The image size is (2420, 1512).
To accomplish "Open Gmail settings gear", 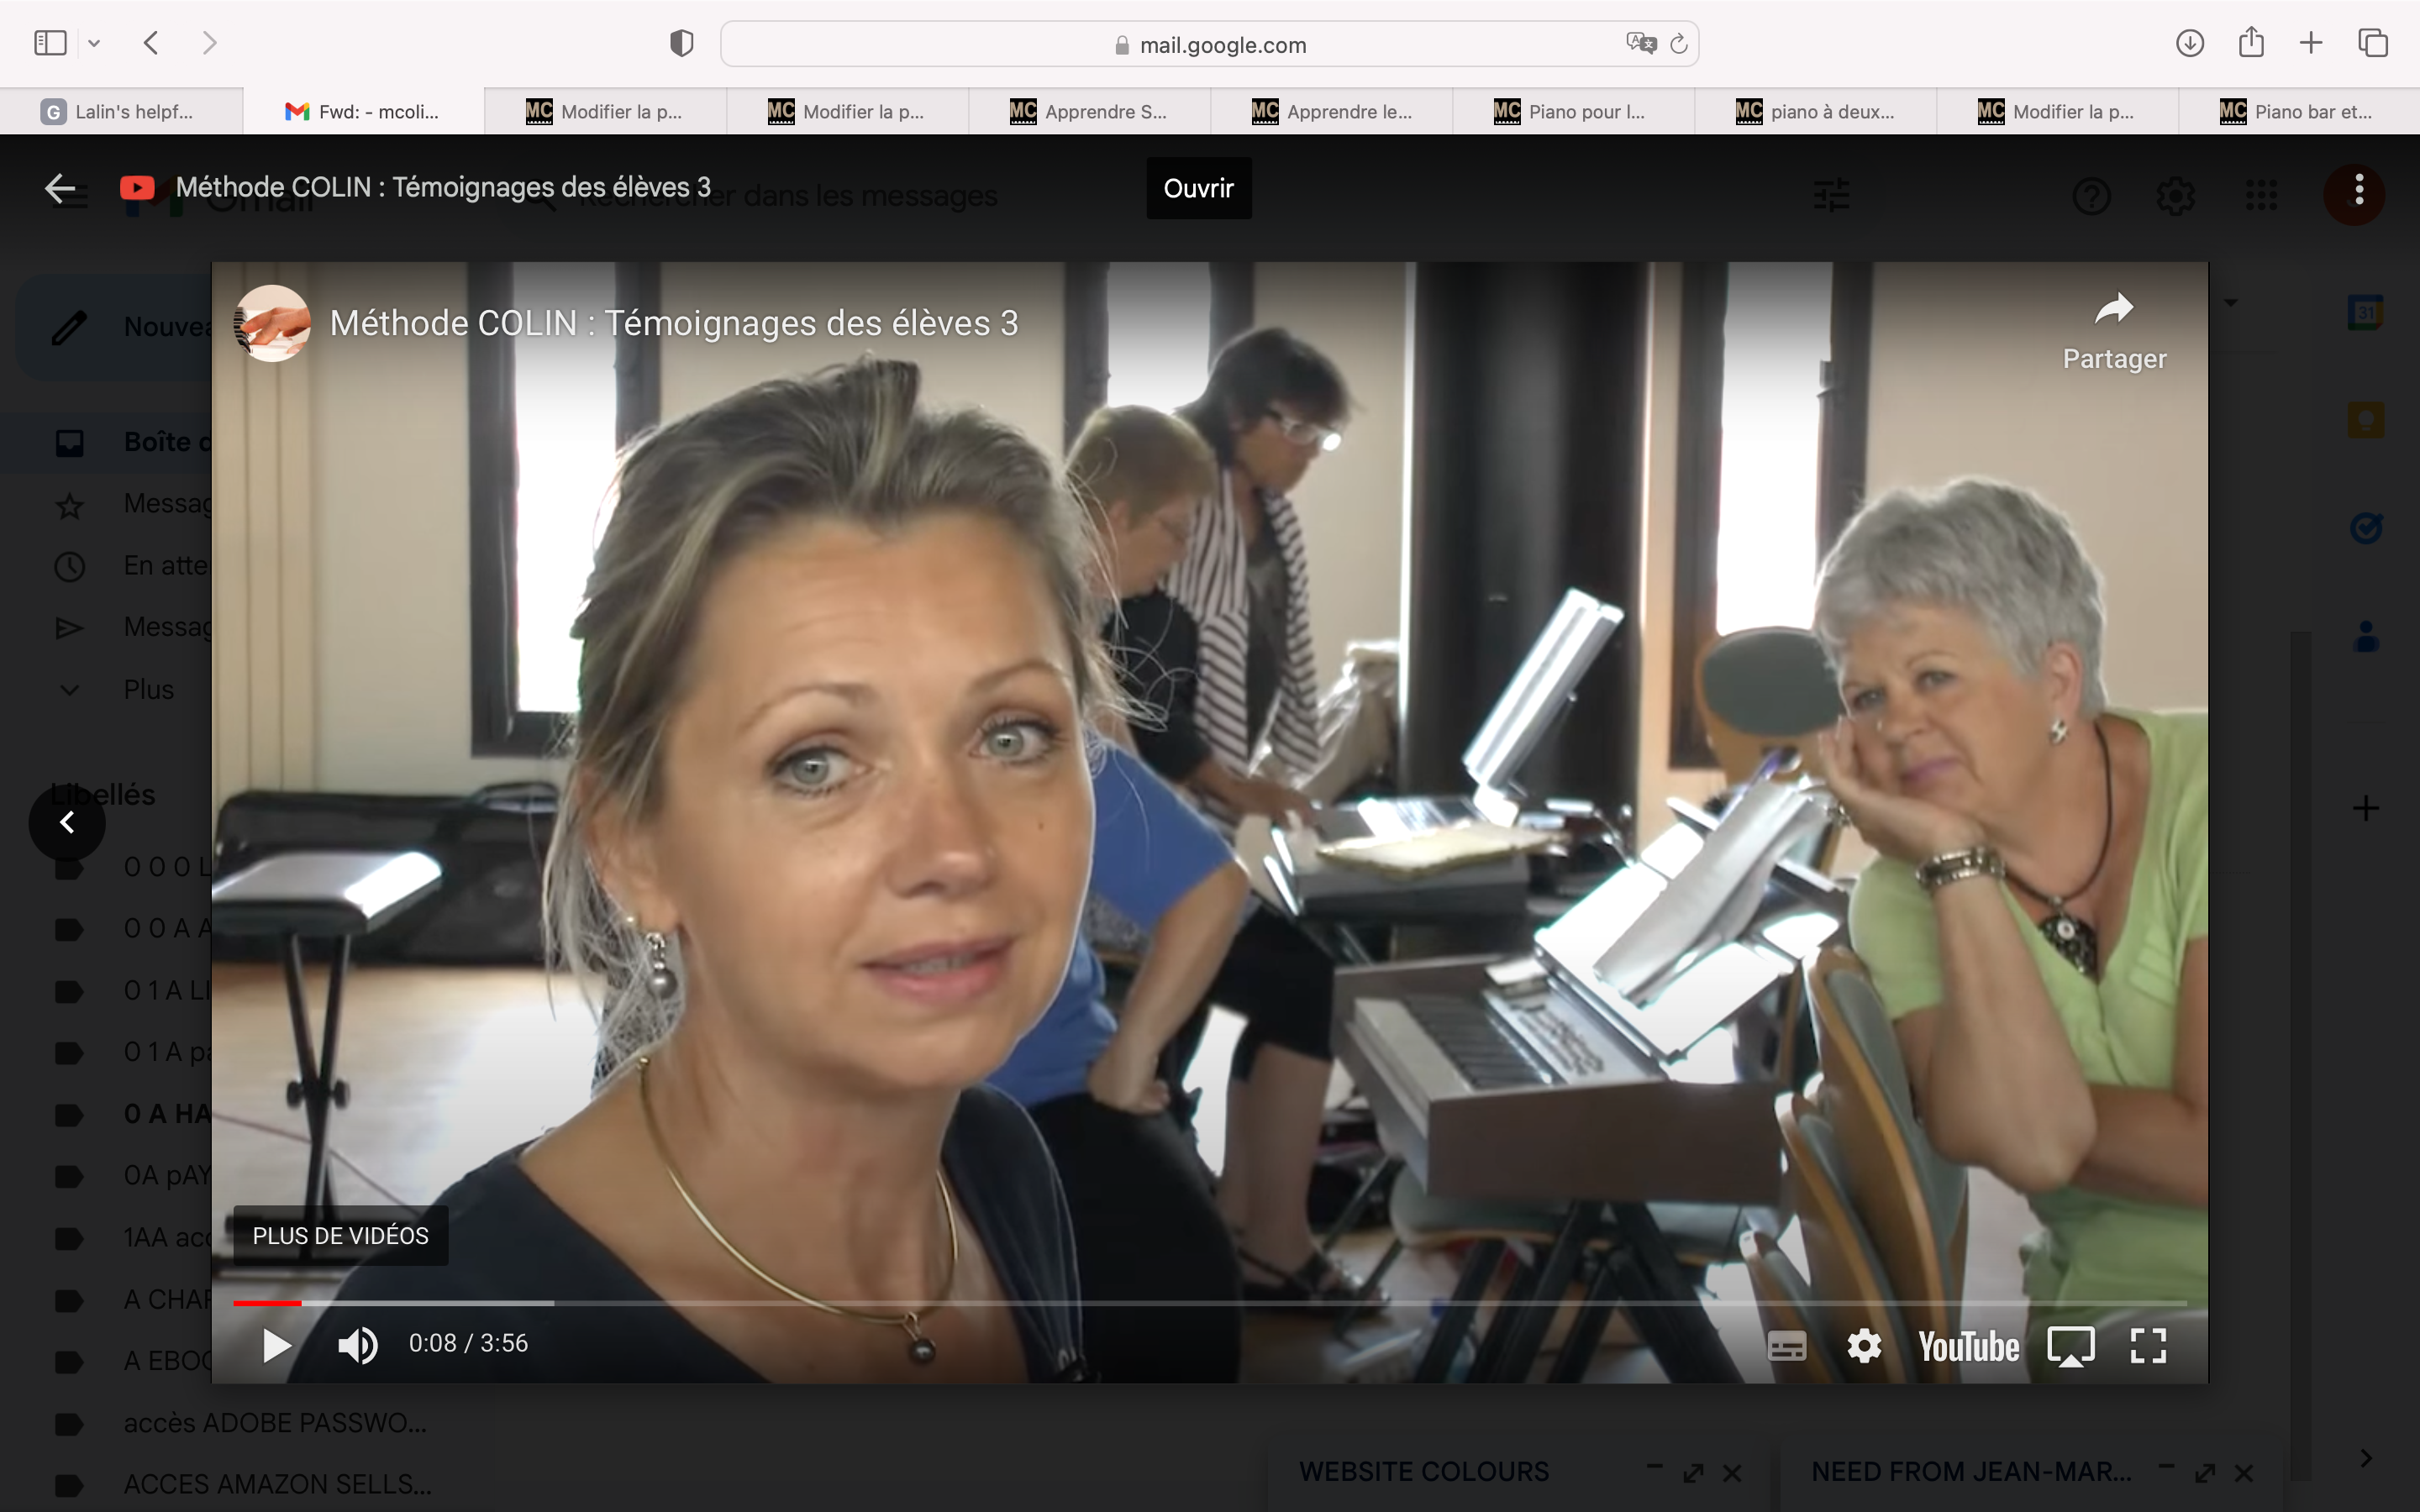I will (2176, 196).
